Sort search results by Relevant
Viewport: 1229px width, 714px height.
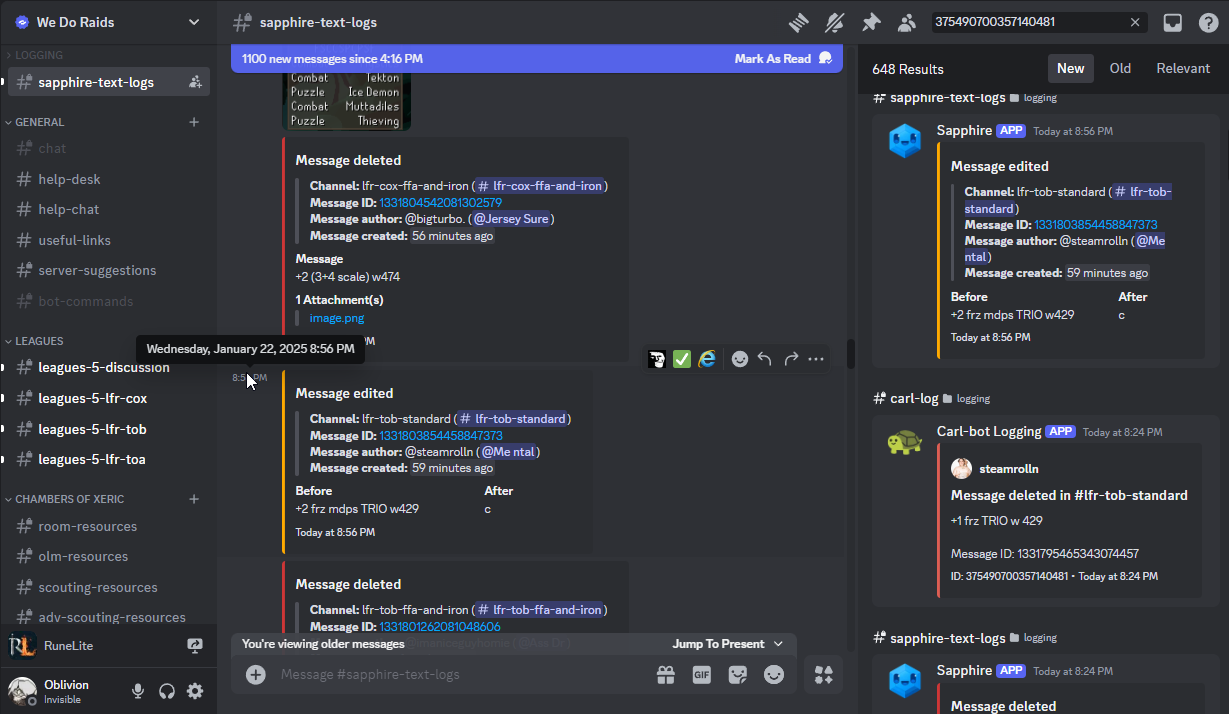(1183, 68)
